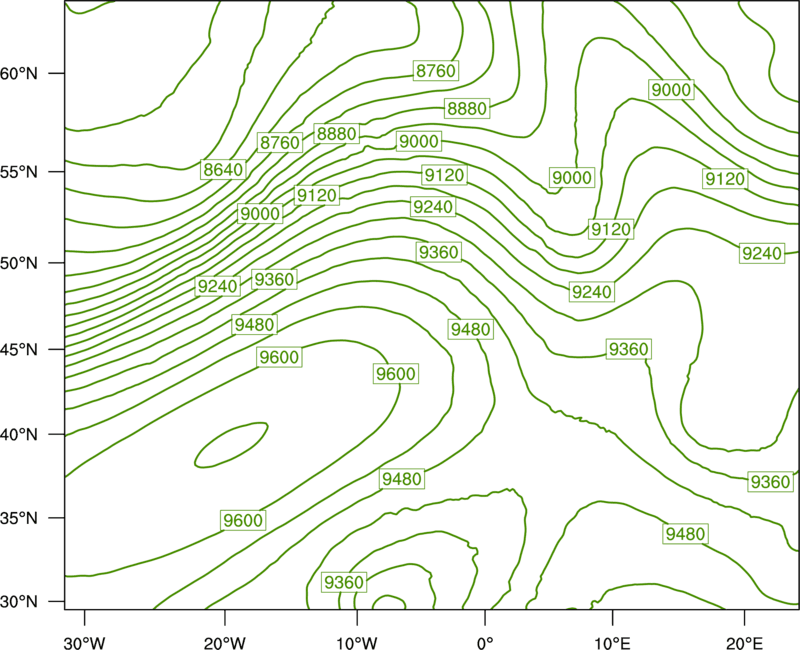Click the 50°N latitude axis label
800x650 pixels.
pos(19,263)
